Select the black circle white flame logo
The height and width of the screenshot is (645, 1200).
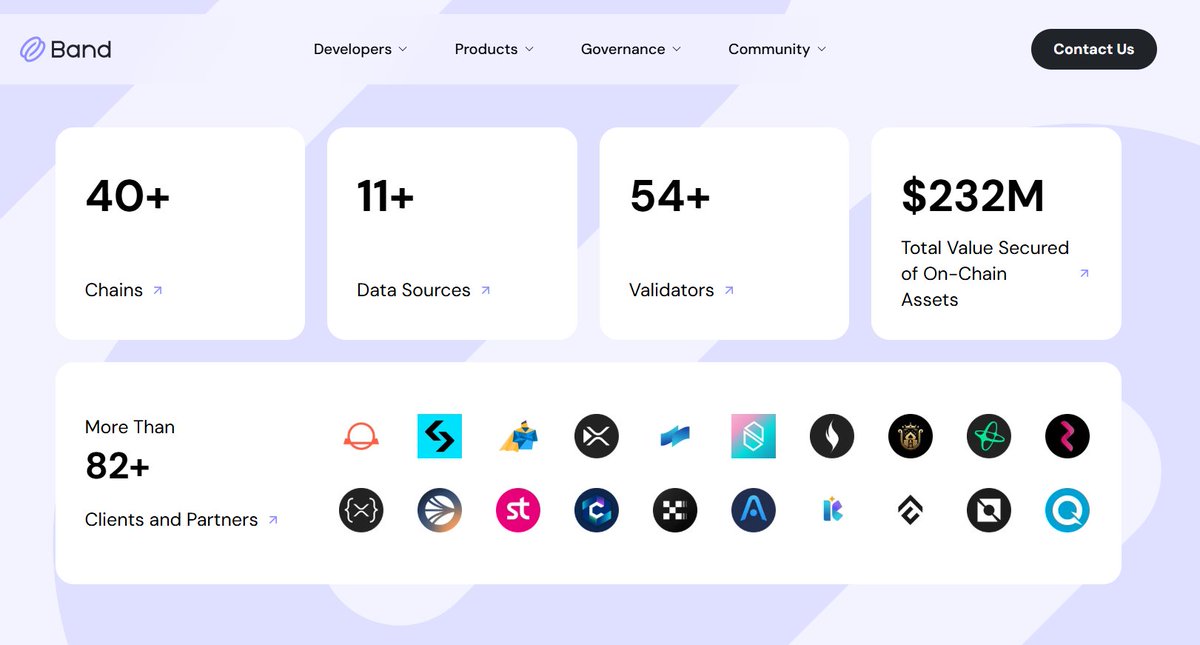832,436
